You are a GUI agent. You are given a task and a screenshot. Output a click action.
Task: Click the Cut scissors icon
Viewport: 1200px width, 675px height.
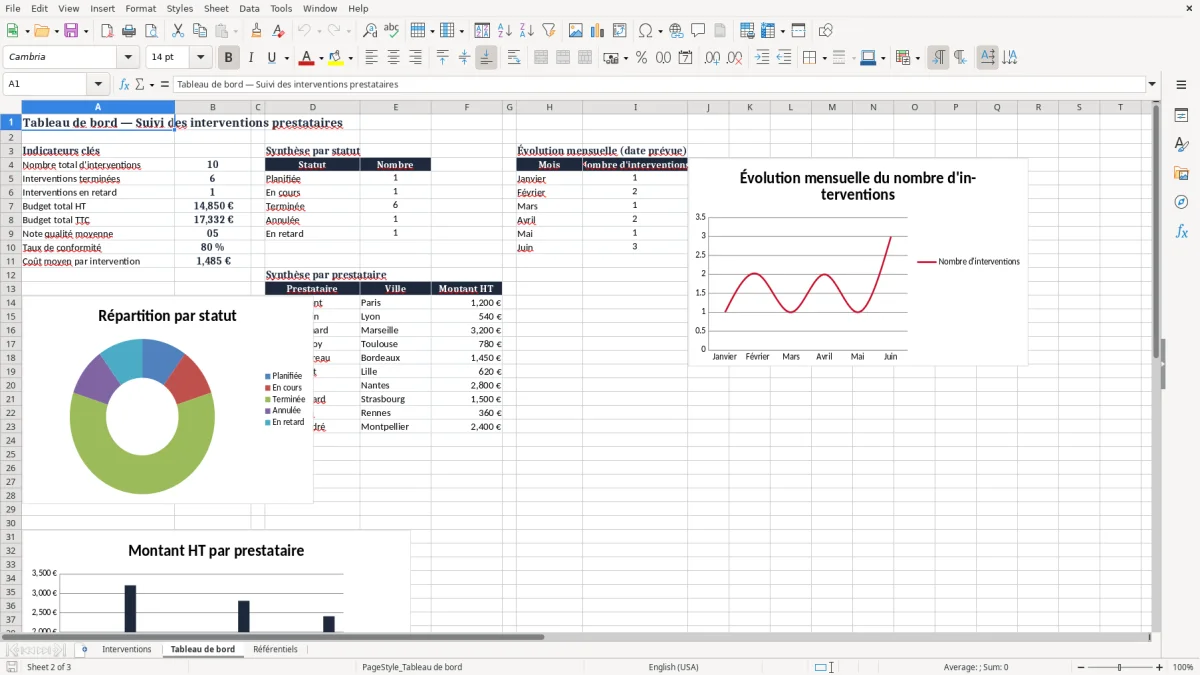pyautogui.click(x=178, y=31)
